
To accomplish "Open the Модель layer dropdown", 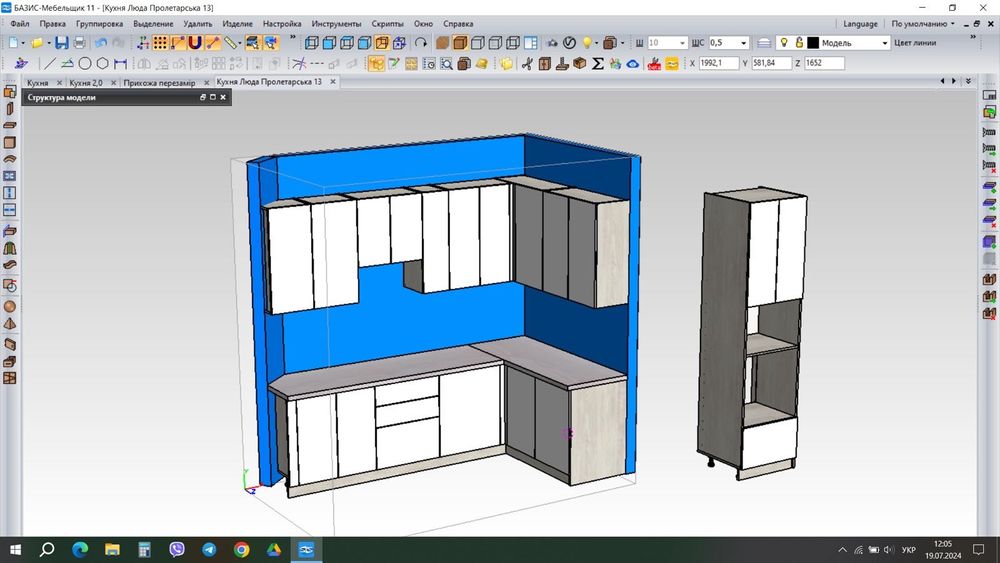I will pos(884,43).
